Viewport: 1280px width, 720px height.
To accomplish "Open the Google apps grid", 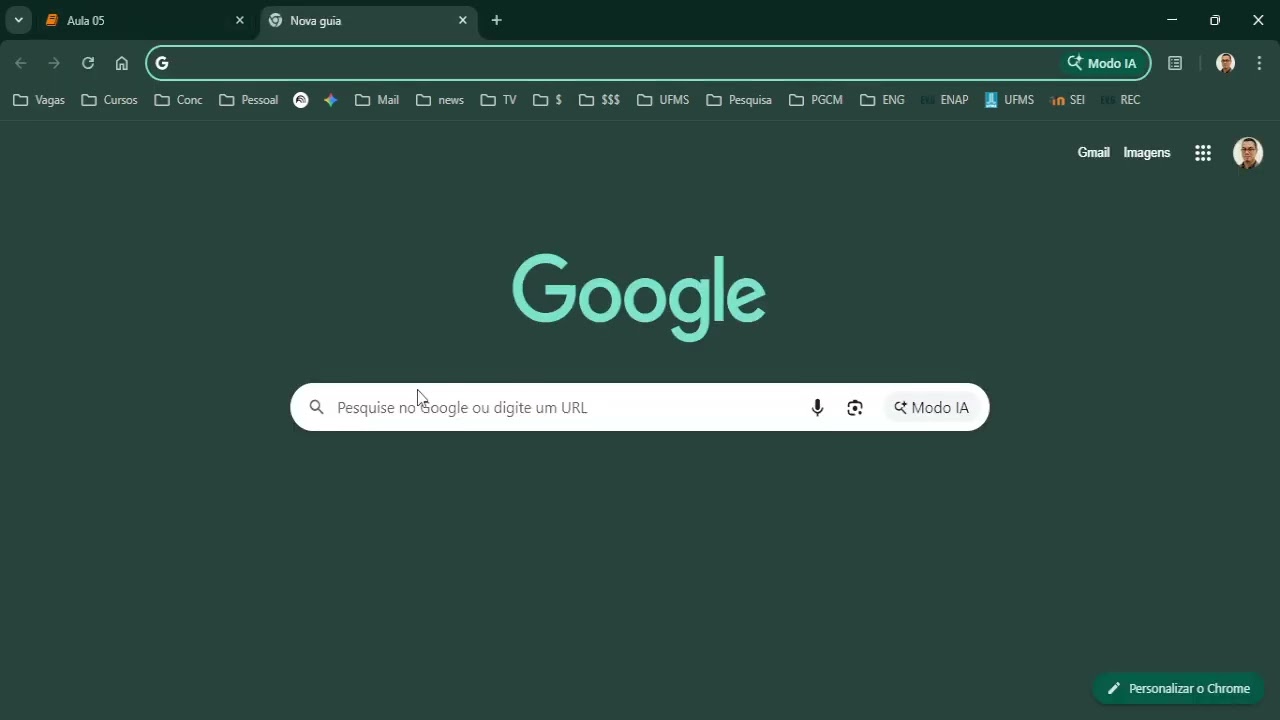I will (x=1203, y=153).
